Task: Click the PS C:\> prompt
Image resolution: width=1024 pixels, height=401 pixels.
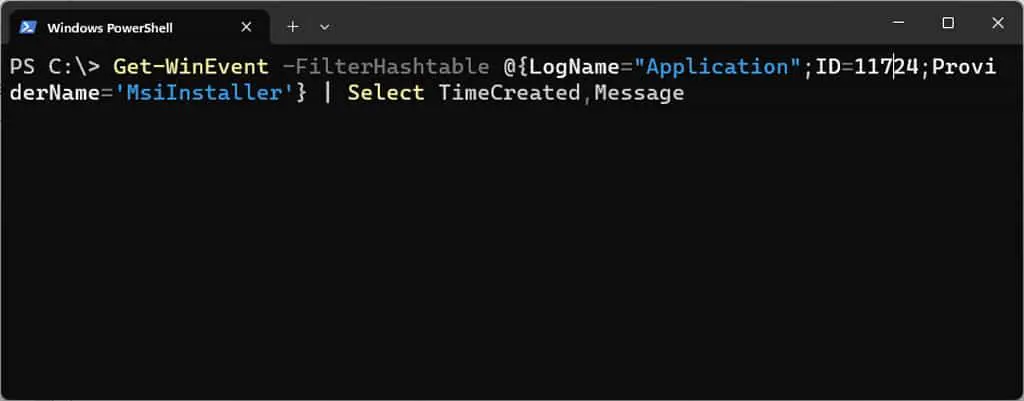Action: 55,67
